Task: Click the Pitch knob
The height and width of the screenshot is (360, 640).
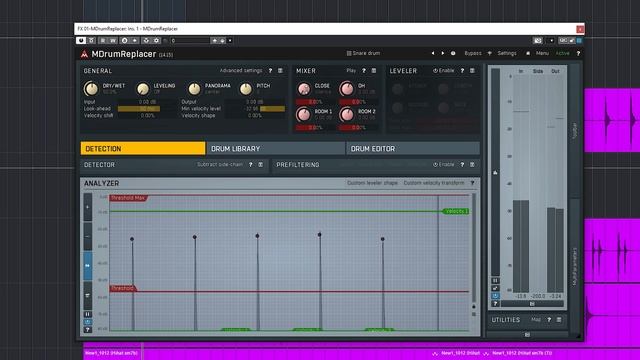Action: tap(246, 89)
